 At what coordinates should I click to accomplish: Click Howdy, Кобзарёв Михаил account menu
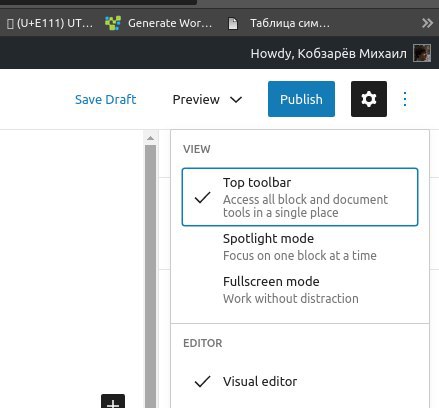(x=328, y=53)
